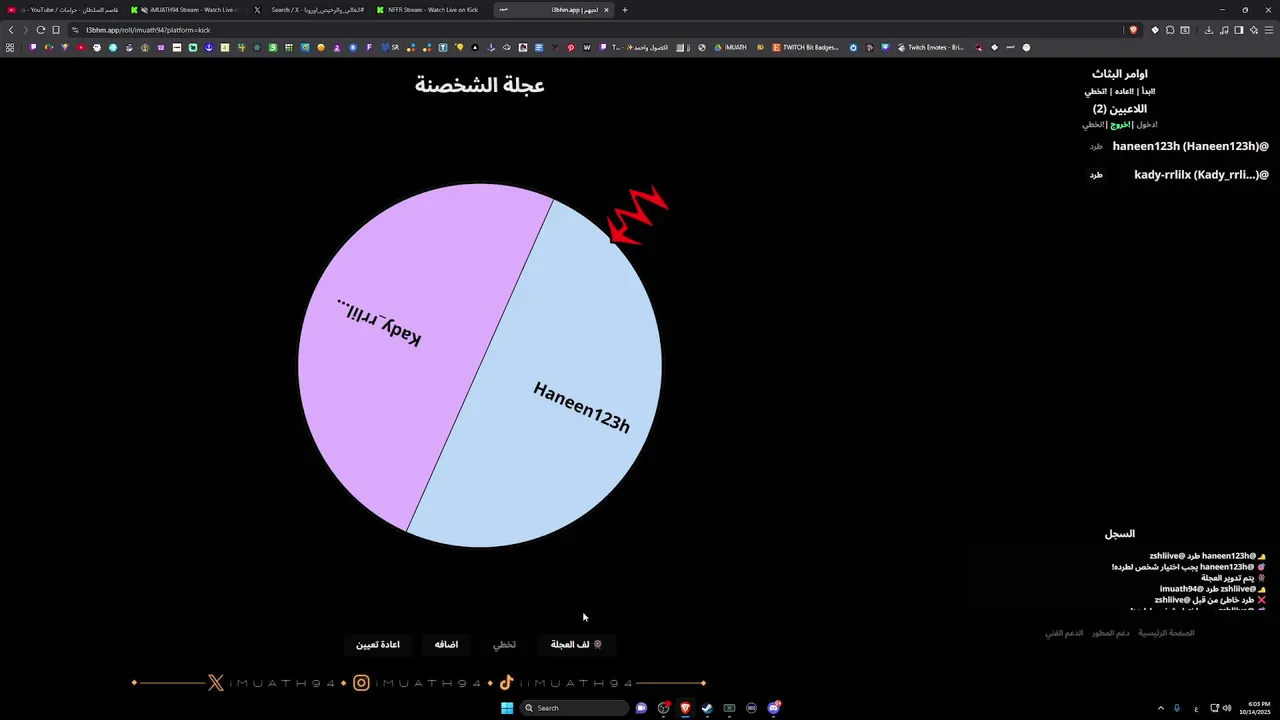The width and height of the screenshot is (1280, 720).
Task: Click the لف العجلة spin wheel button
Action: (x=576, y=645)
